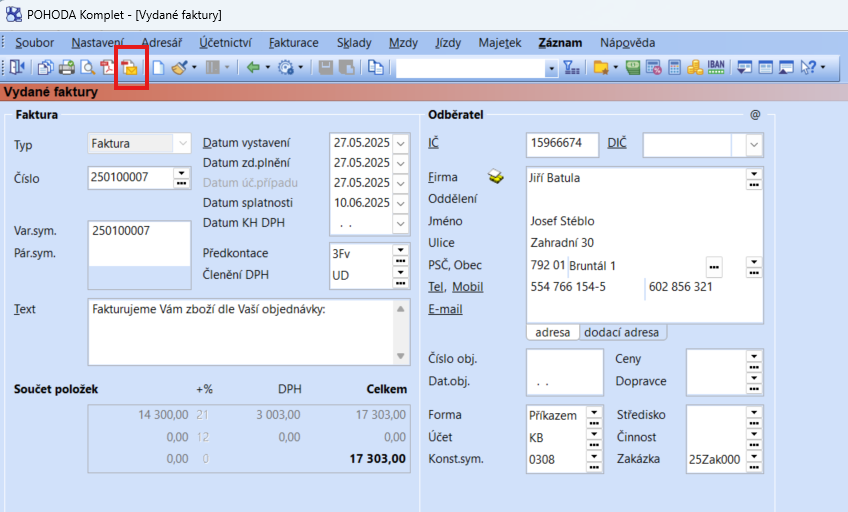Click the print printer icon in toolbar

(x=67, y=68)
